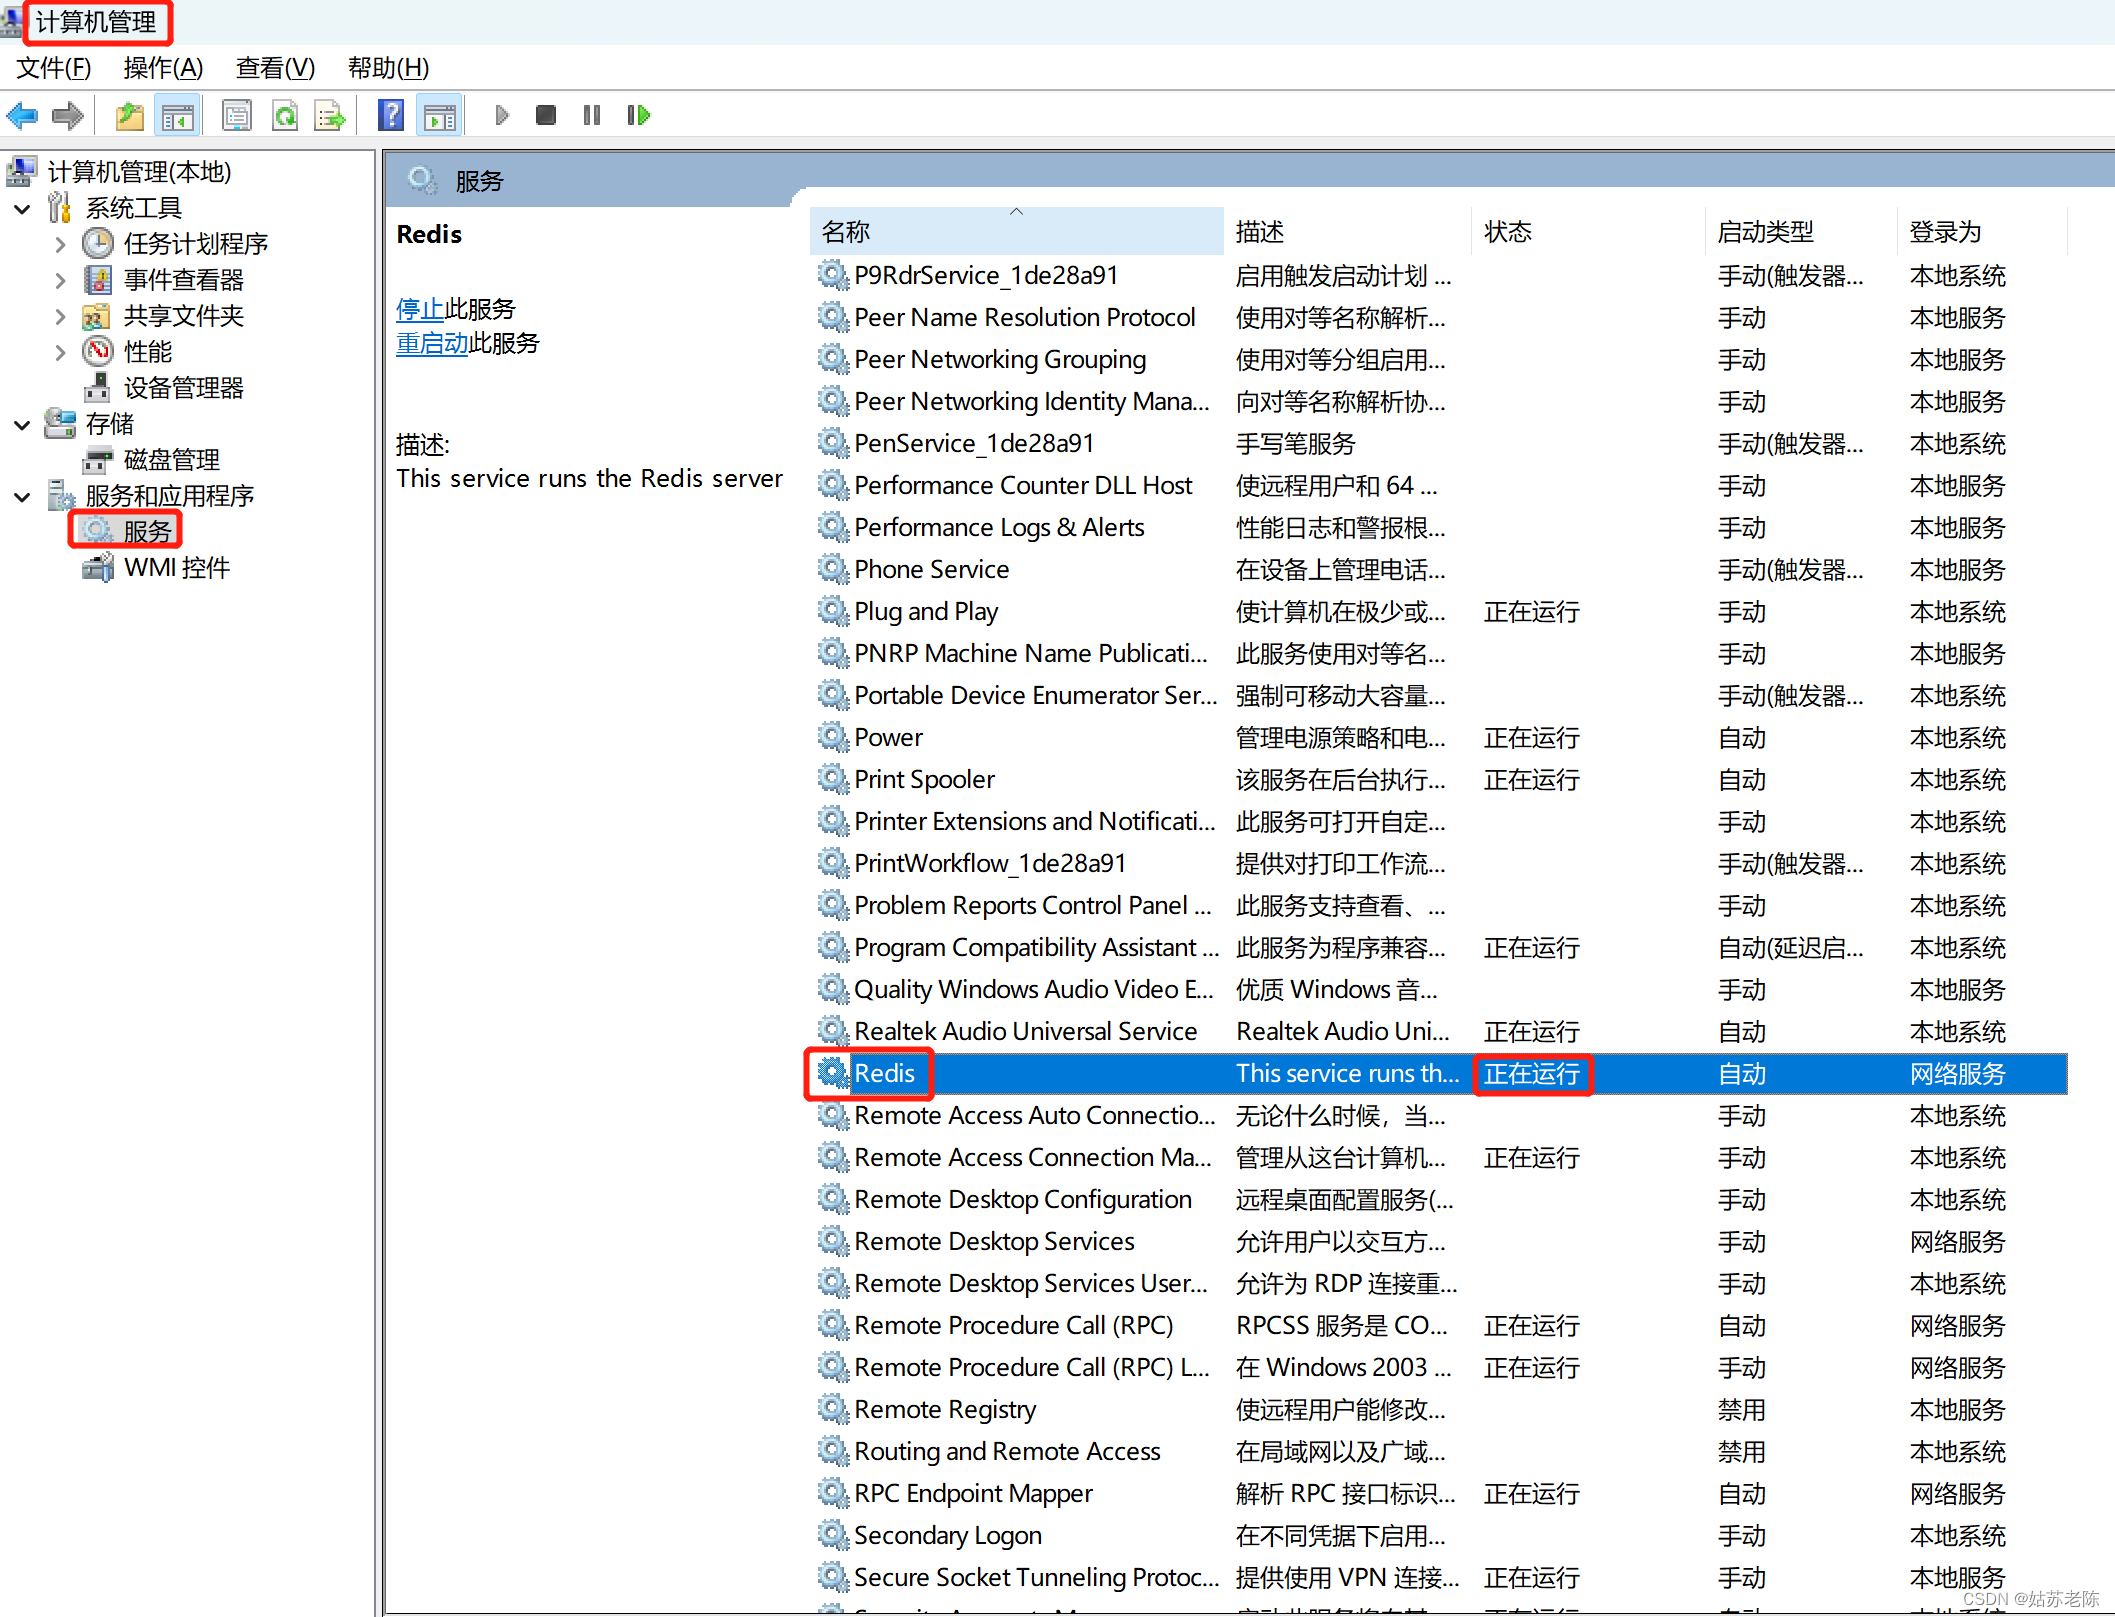Image resolution: width=2115 pixels, height=1617 pixels.
Task: Select 磁盘管理 in the tree
Action: click(x=171, y=460)
